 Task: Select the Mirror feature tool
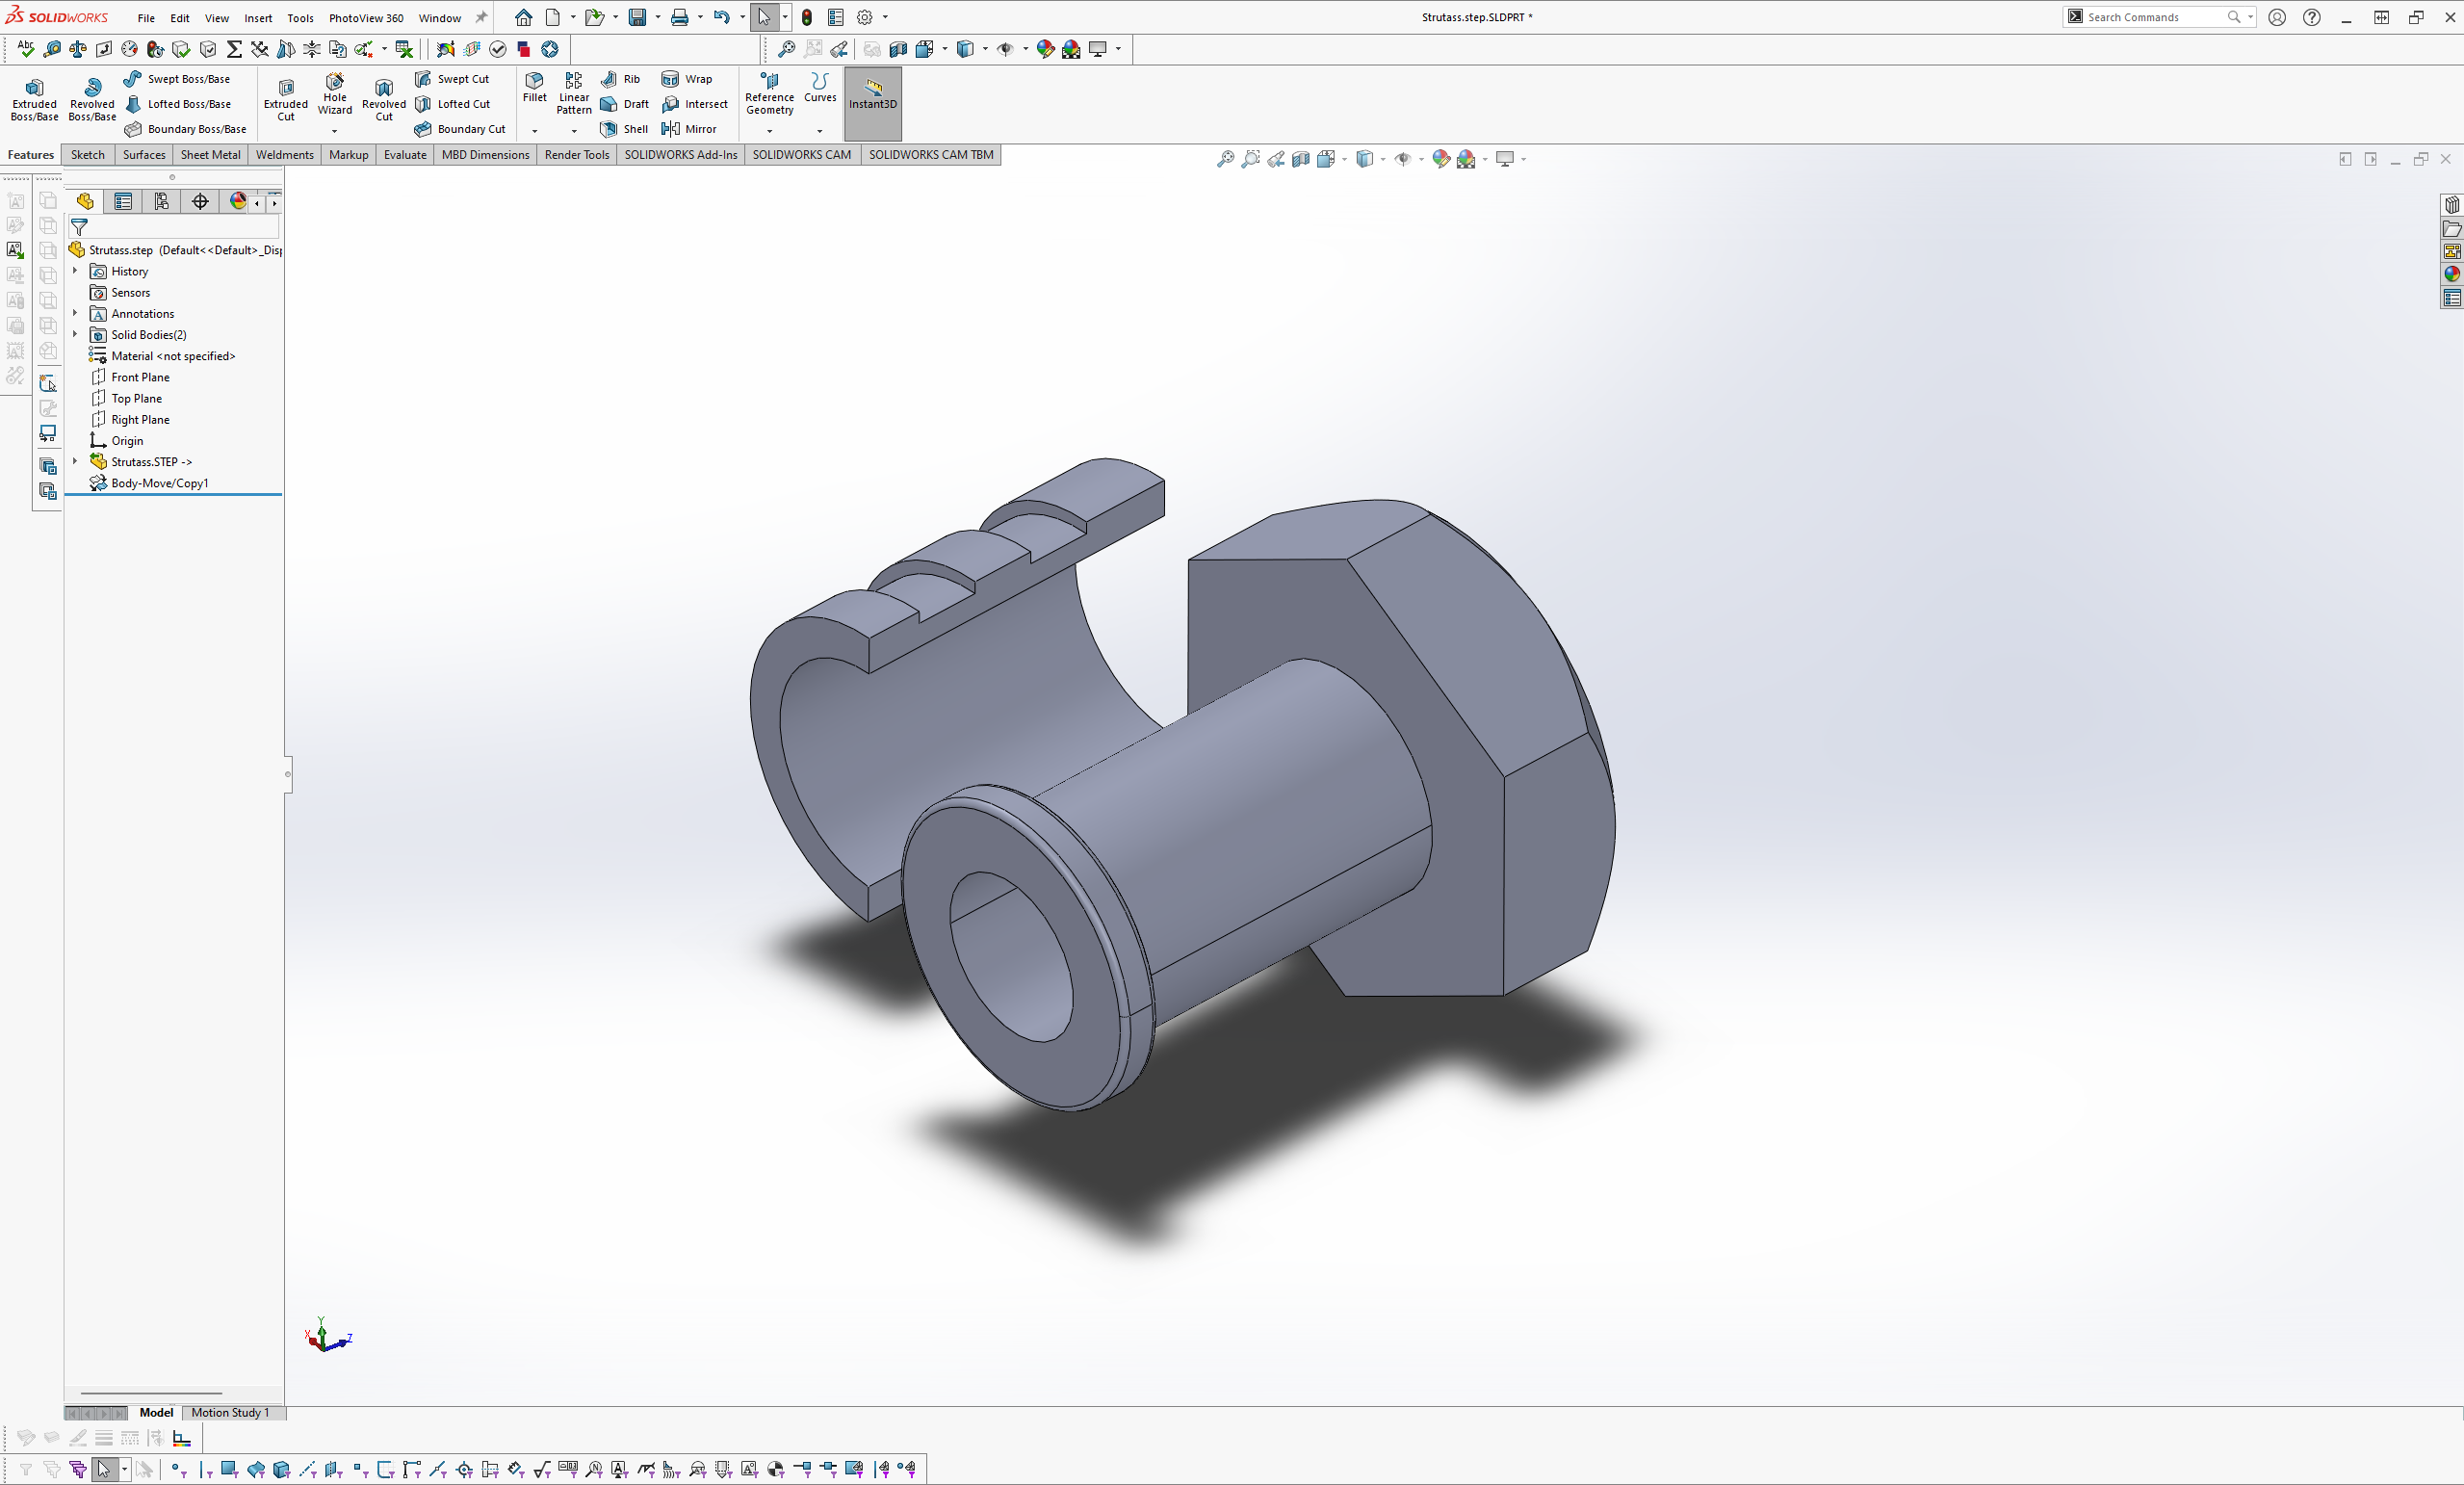(x=689, y=129)
